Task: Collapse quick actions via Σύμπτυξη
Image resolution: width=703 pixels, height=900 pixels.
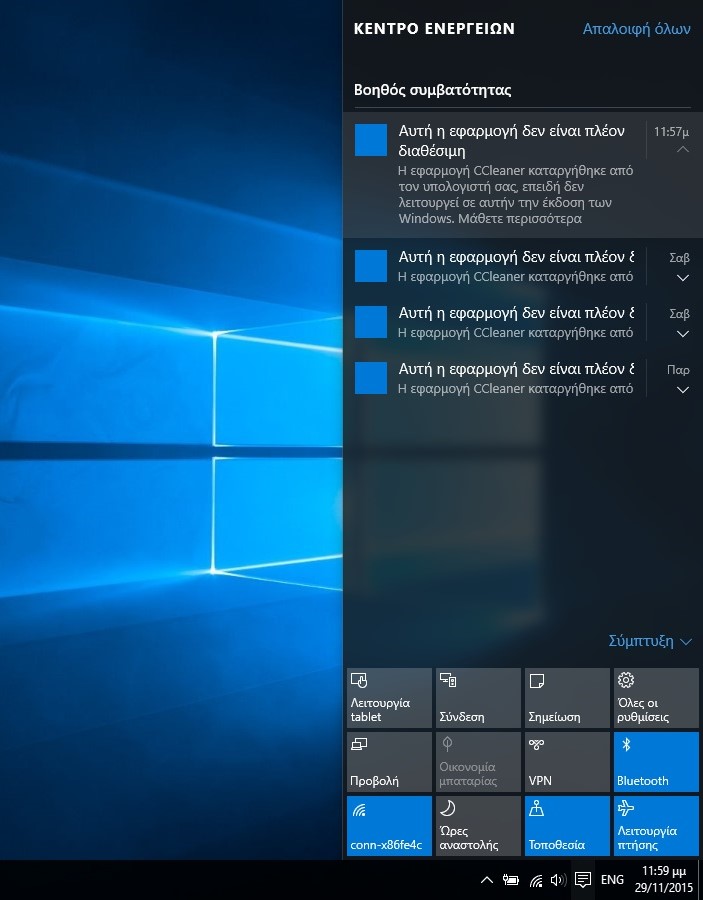Action: tap(650, 641)
